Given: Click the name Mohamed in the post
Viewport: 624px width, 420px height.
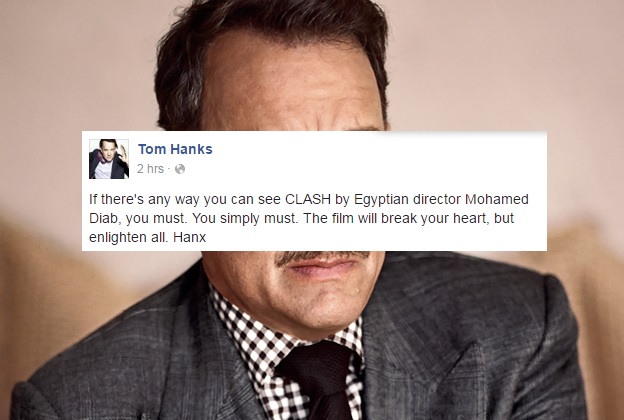Looking at the screenshot, I should click(497, 199).
